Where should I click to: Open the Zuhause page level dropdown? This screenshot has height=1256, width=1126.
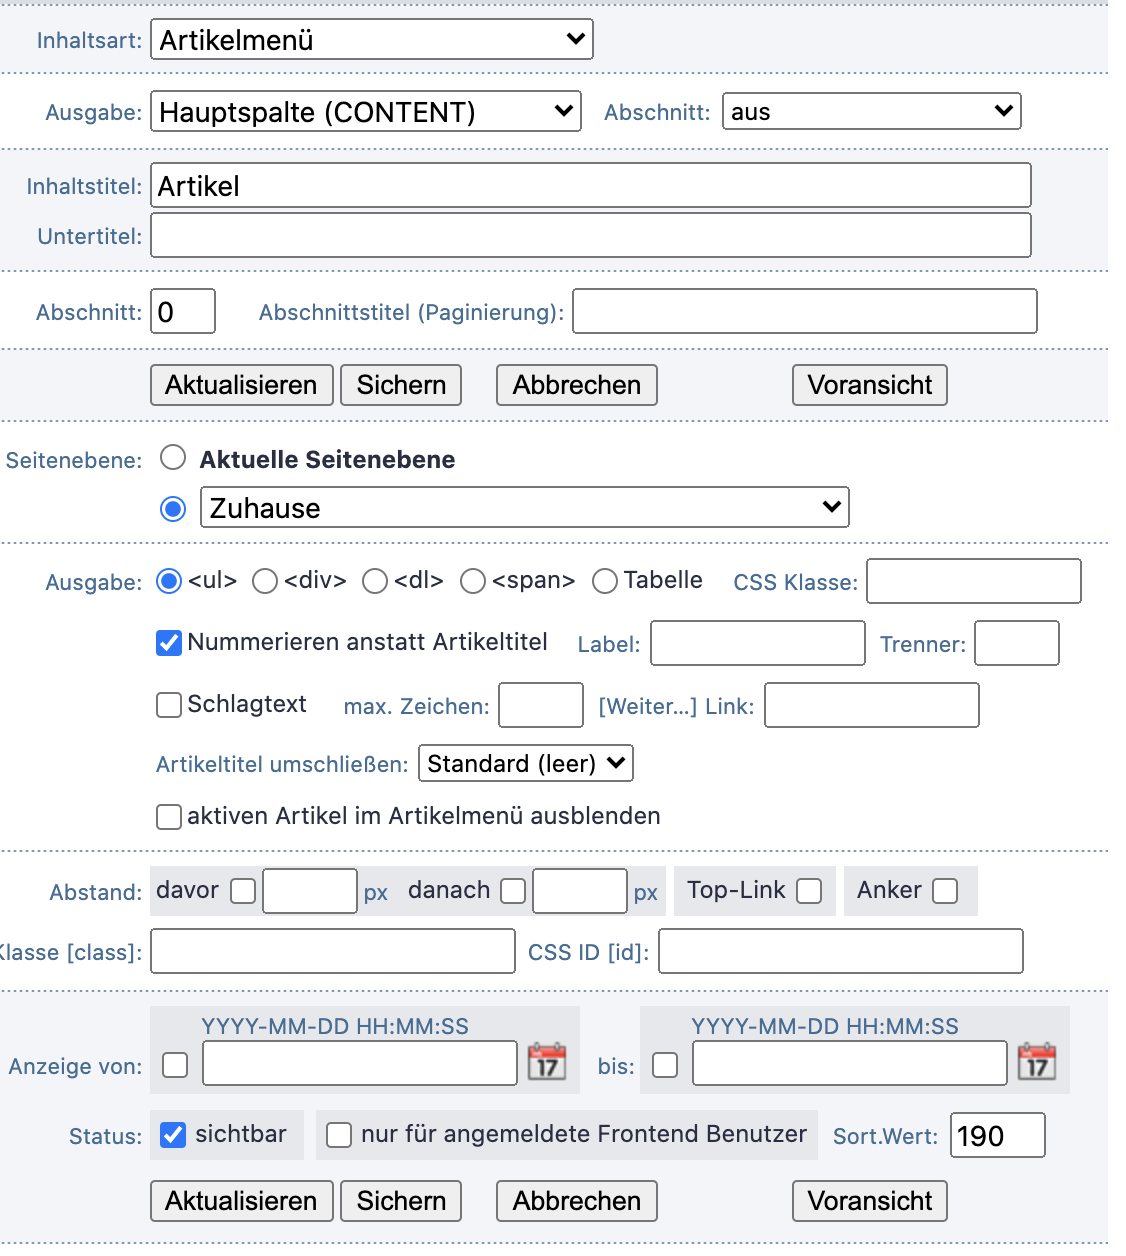(524, 508)
